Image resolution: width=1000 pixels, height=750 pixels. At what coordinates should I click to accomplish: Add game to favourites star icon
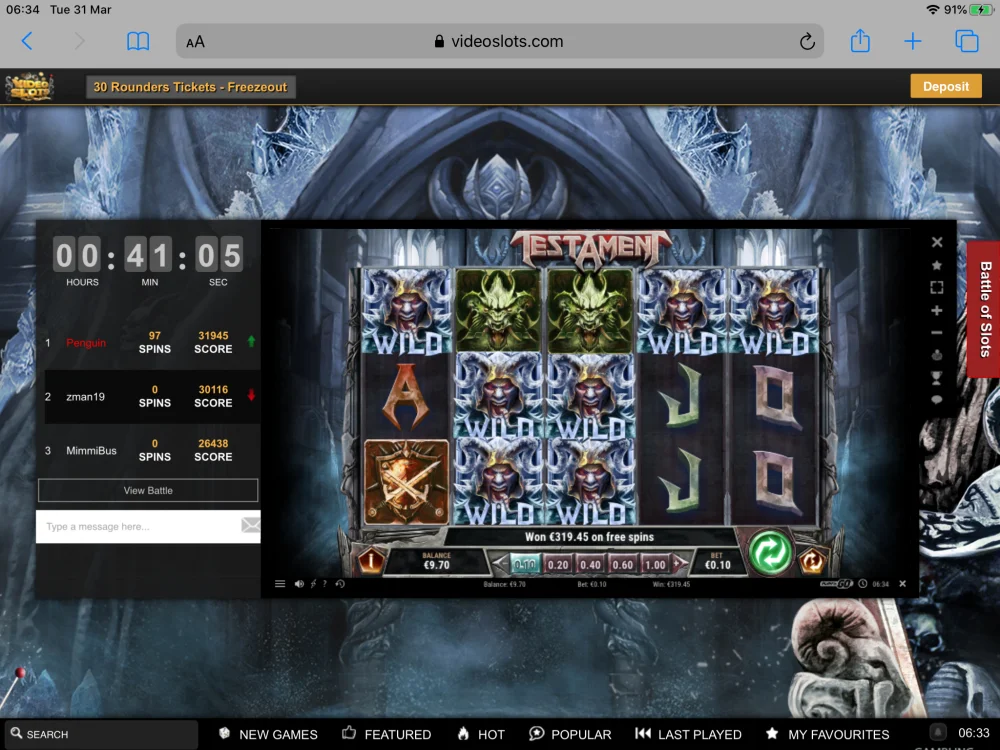(936, 265)
